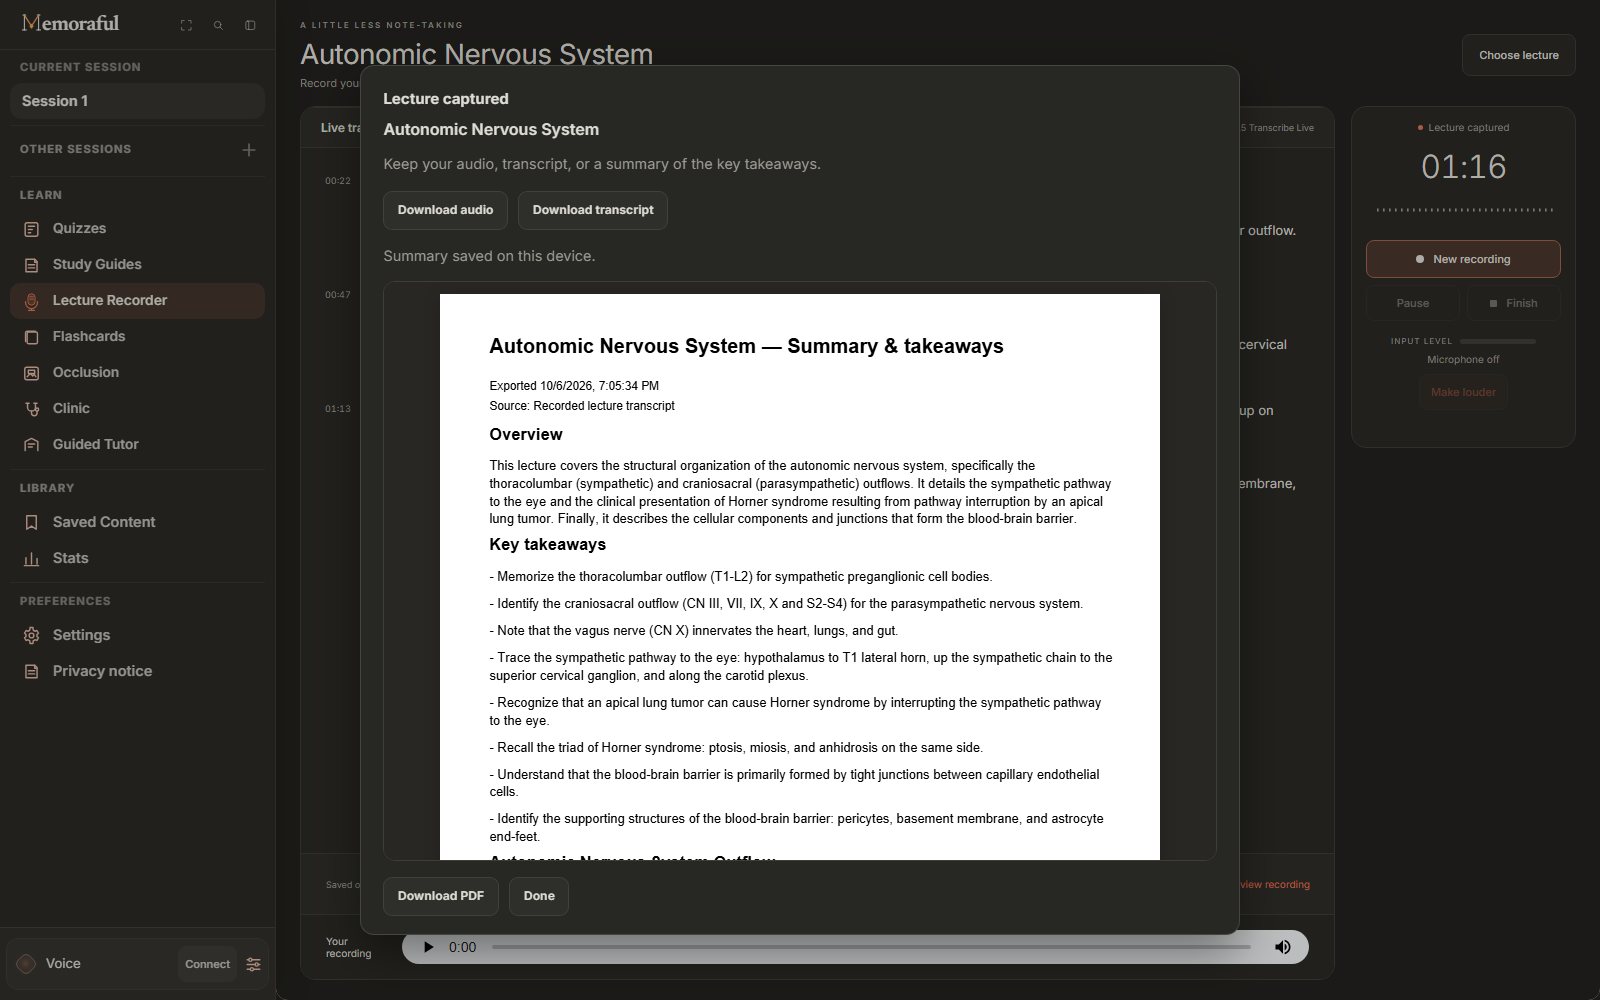This screenshot has height=1000, width=1600.
Task: Click Connect next to Voice
Action: (207, 964)
